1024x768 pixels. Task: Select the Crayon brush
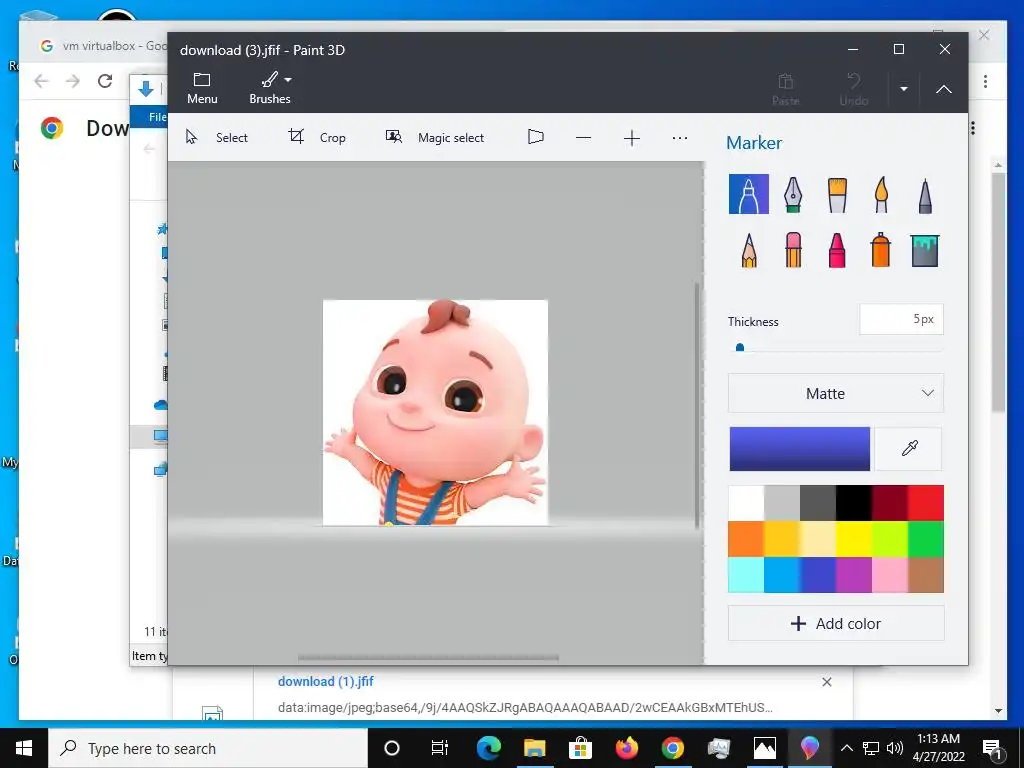[837, 250]
